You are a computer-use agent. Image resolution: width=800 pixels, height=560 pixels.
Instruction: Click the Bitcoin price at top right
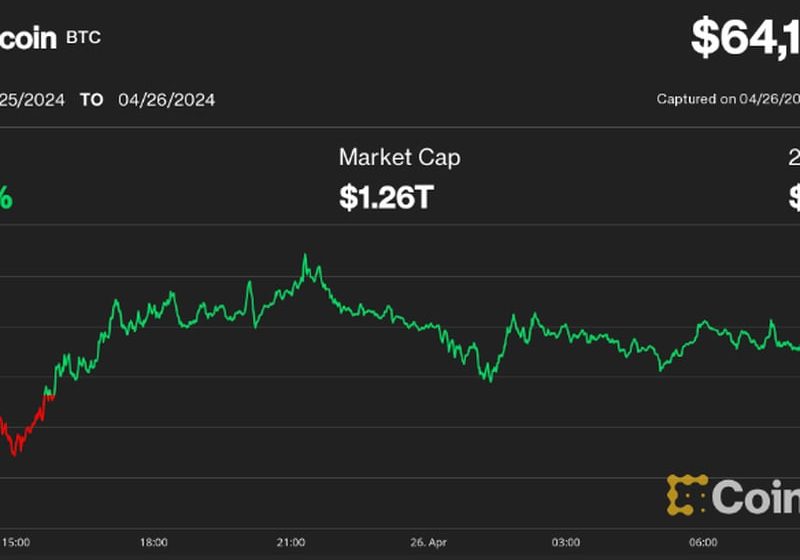tap(744, 38)
